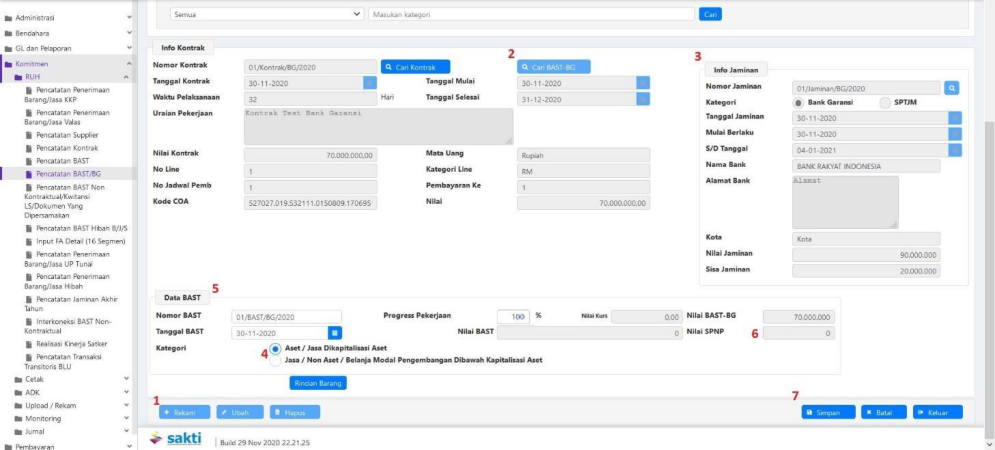The height and width of the screenshot is (450, 995).
Task: Click the Nomor Jaminan search icon
Action: tap(952, 88)
